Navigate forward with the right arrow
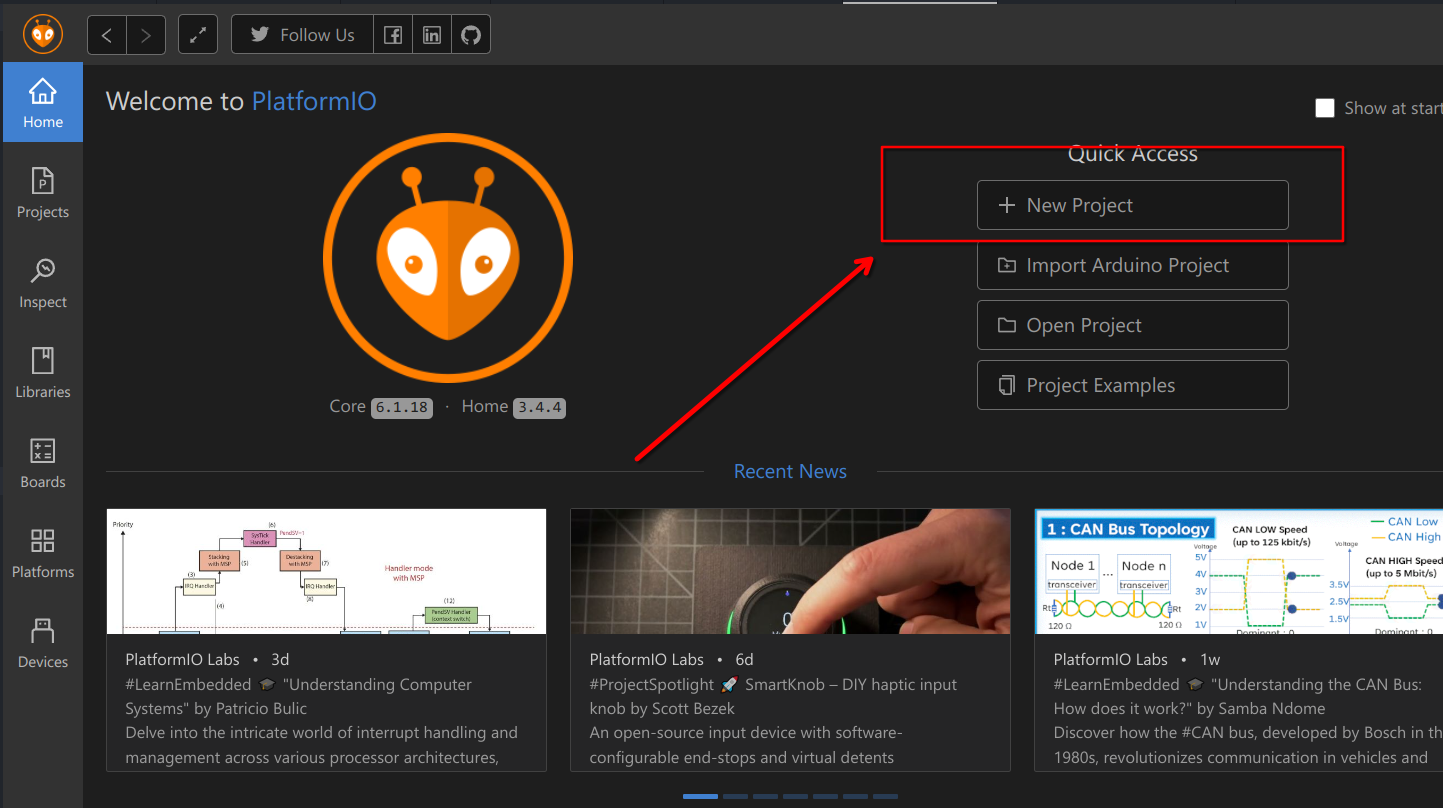 tap(146, 34)
